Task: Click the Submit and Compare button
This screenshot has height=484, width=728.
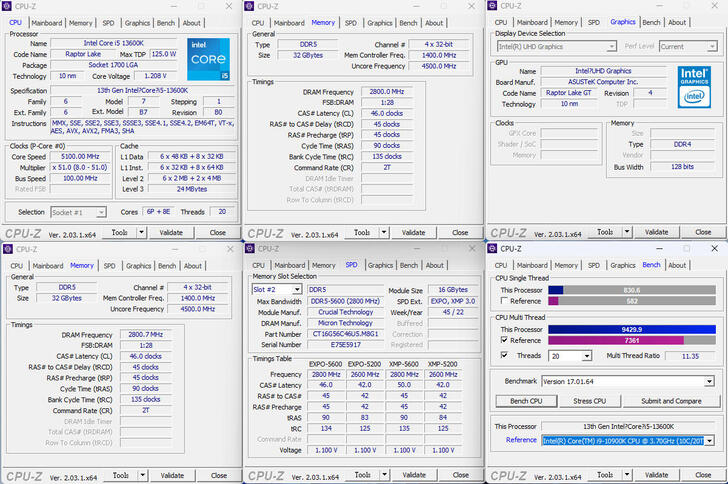Action: (x=670, y=401)
